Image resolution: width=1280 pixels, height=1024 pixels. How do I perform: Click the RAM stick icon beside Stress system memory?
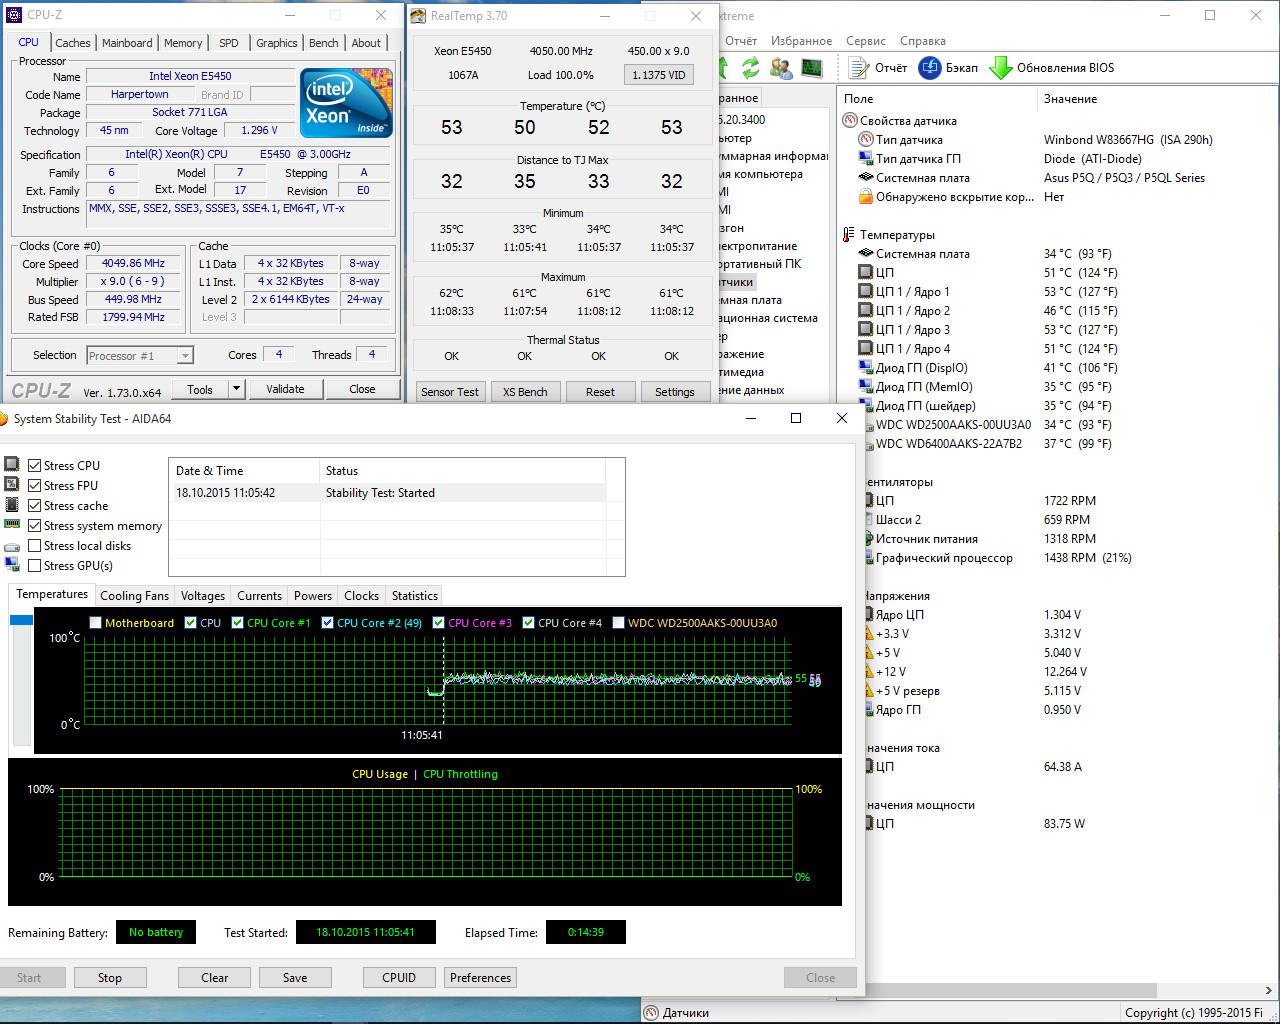click(12, 524)
